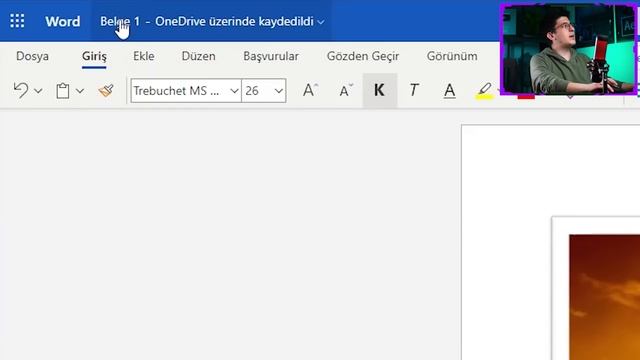Expand the undo dropdown arrow
Screen dimensions: 640x360
pos(38,91)
